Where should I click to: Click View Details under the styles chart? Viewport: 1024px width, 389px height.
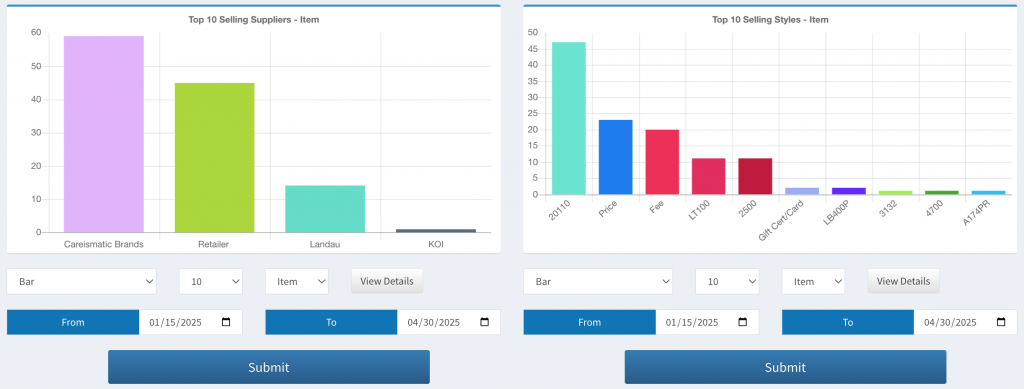pos(904,281)
